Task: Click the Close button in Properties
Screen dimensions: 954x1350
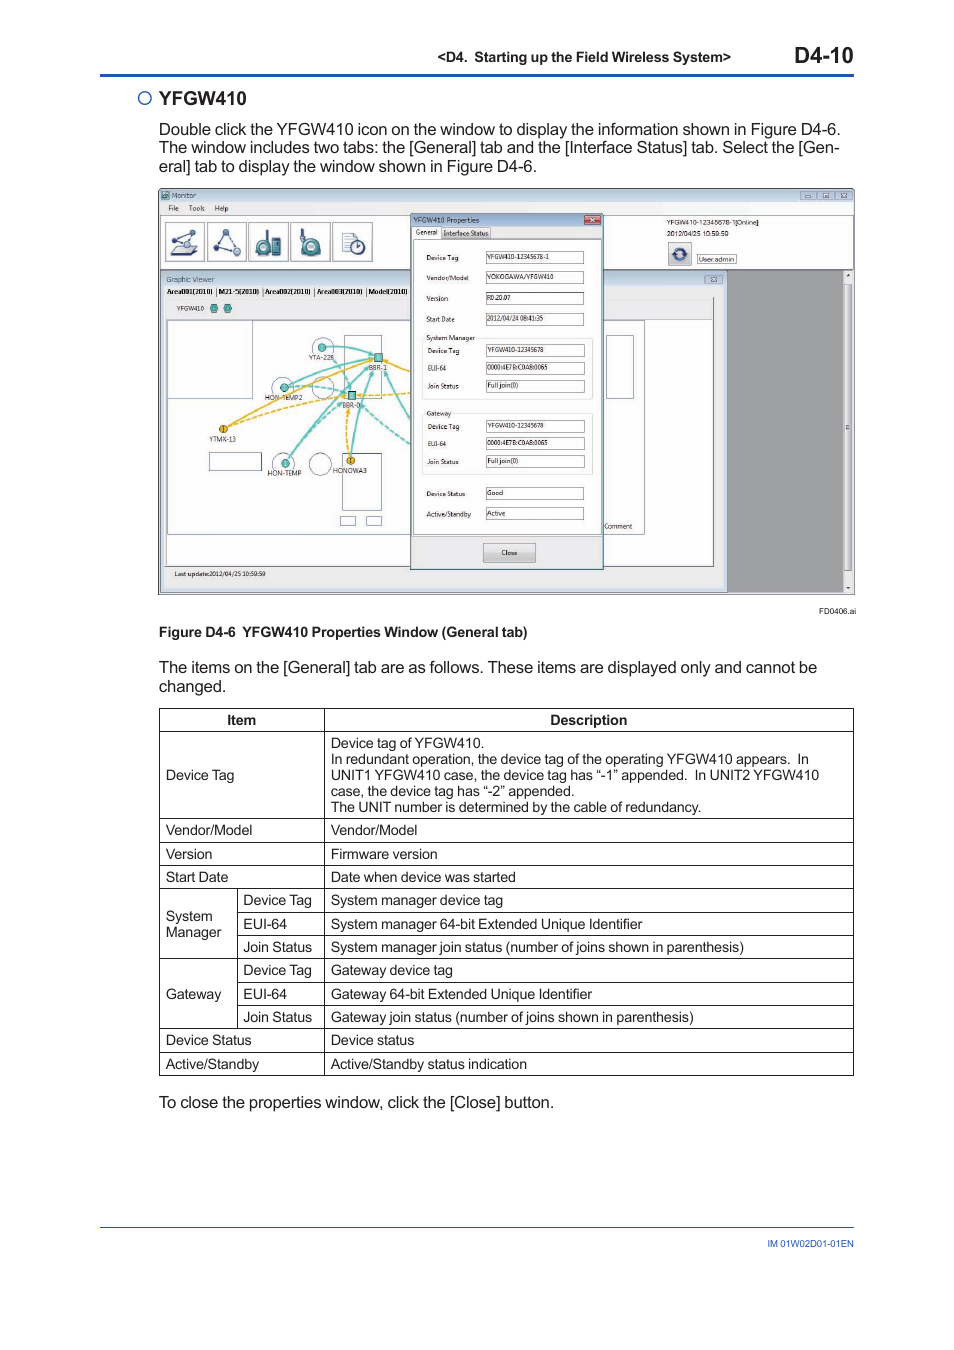Action: (510, 553)
